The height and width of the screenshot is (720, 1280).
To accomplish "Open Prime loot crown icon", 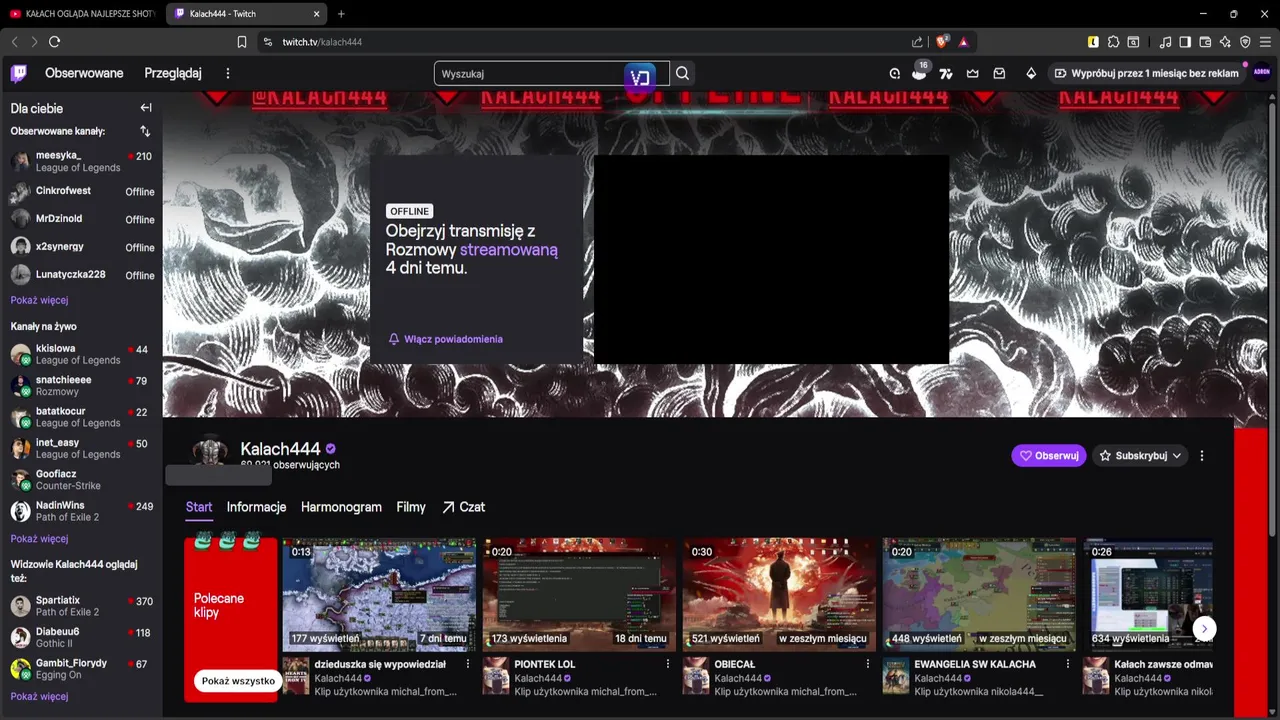I will (972, 73).
